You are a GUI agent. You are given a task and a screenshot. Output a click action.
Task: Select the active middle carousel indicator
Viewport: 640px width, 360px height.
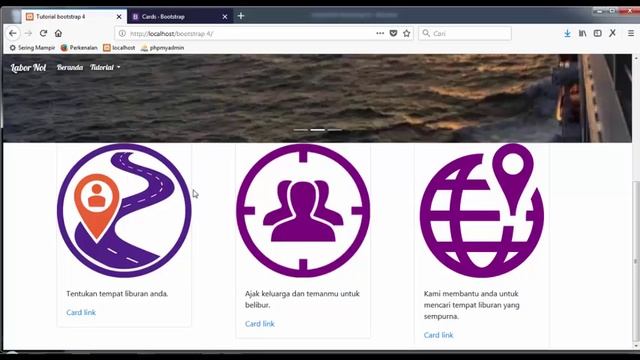[318, 130]
